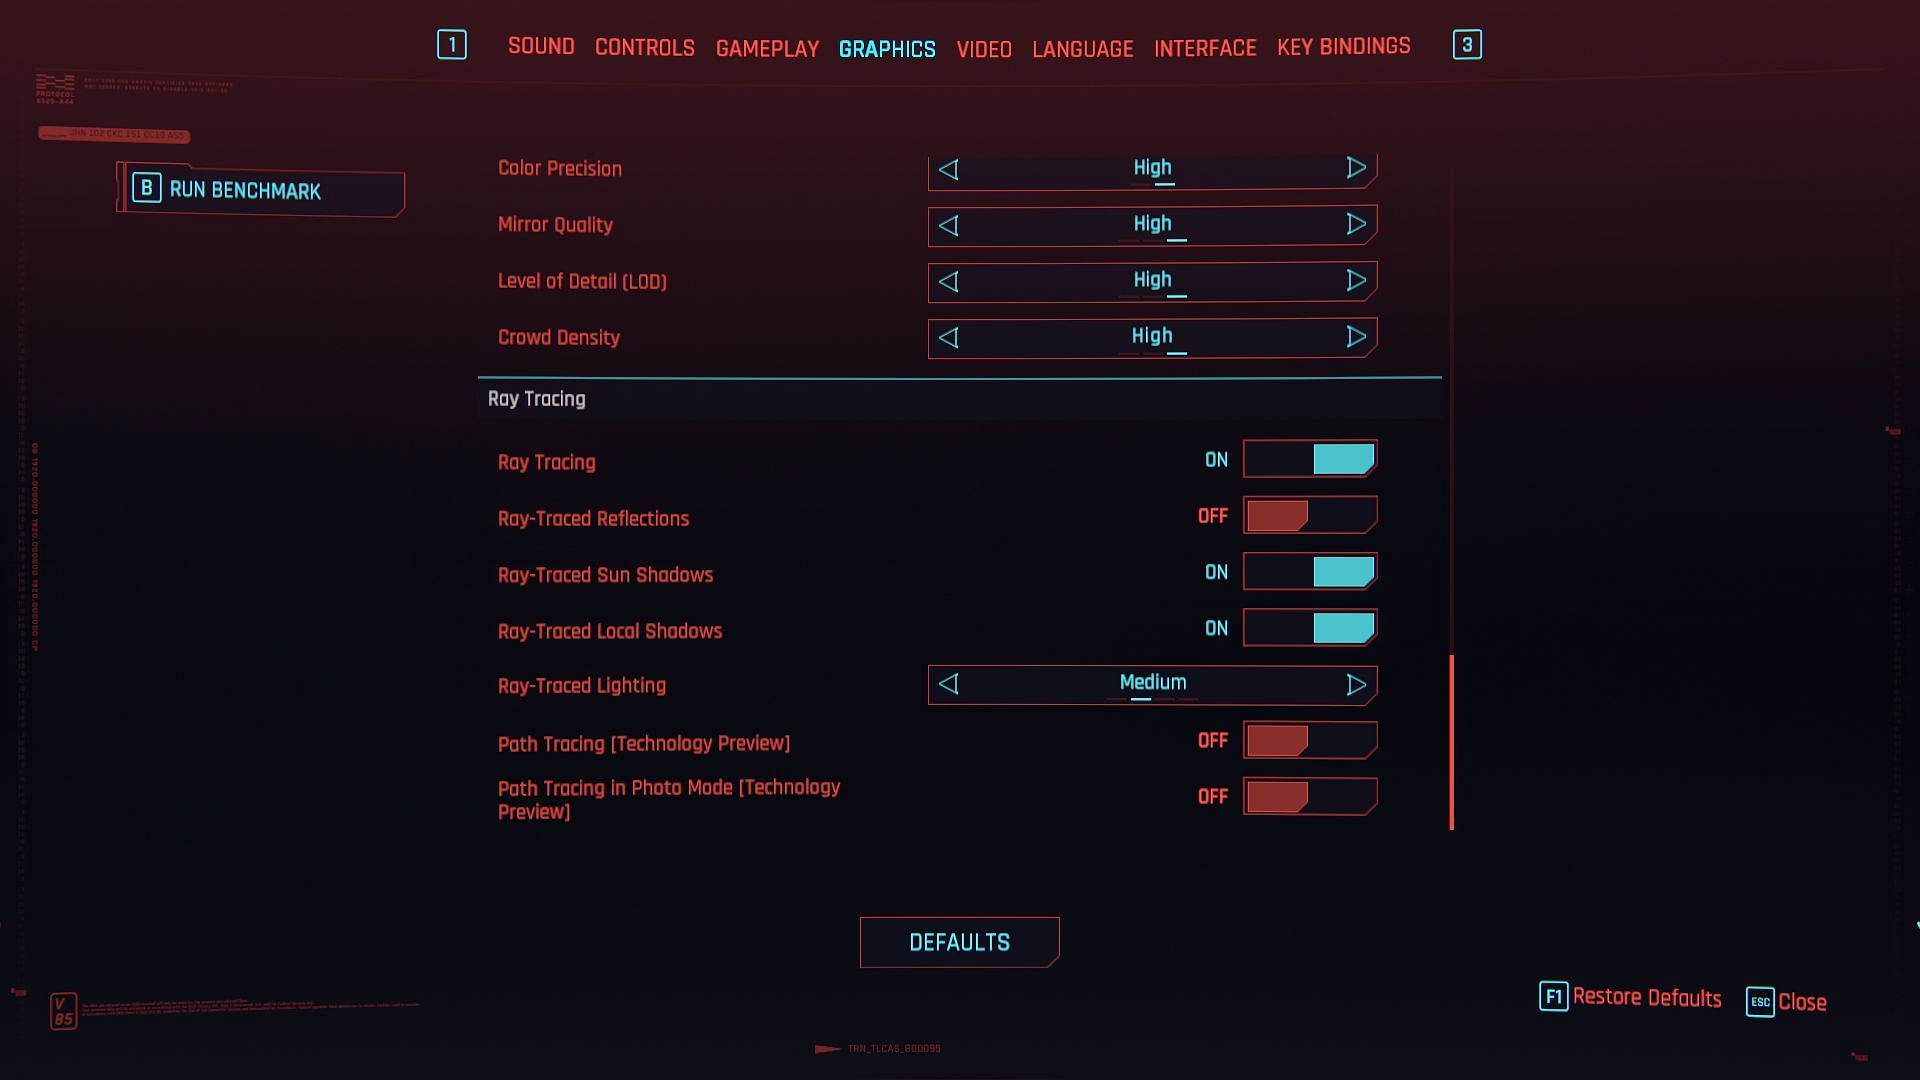Click the left arrow icon for Ray-Traced Lighting

coord(948,684)
